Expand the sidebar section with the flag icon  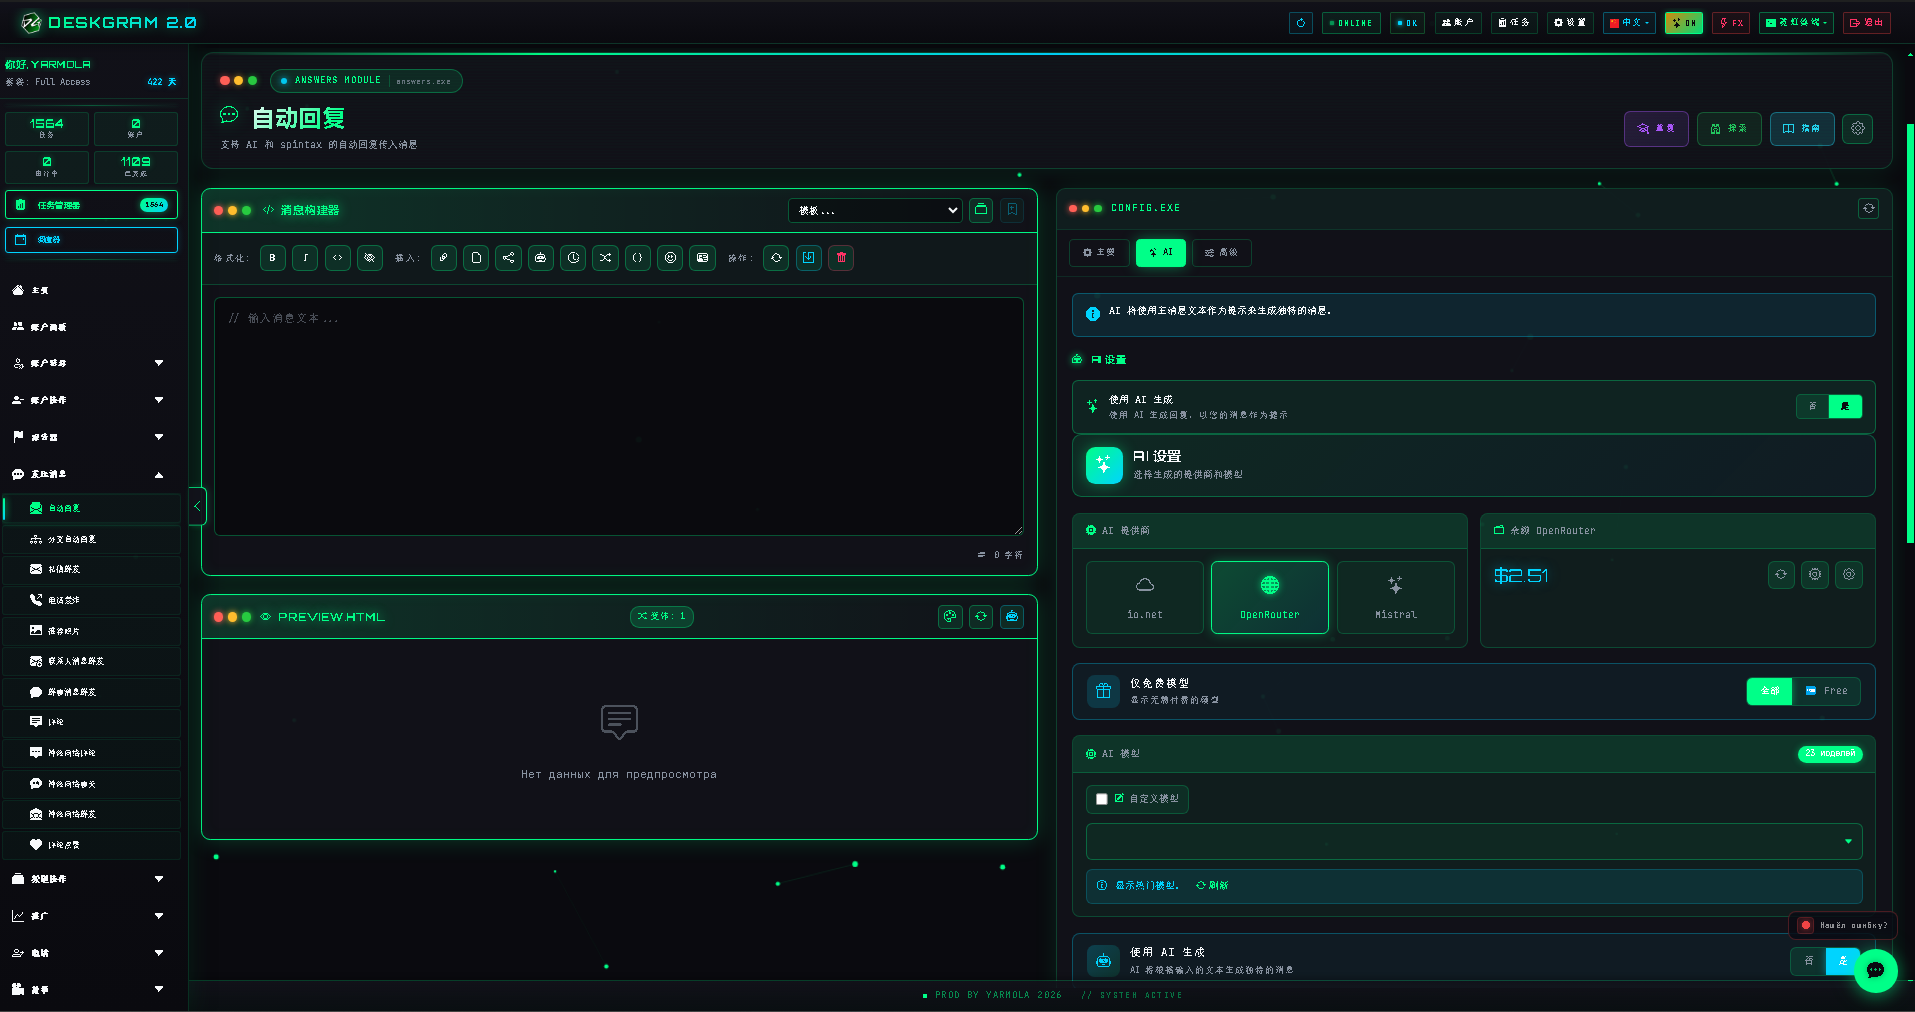[90, 437]
